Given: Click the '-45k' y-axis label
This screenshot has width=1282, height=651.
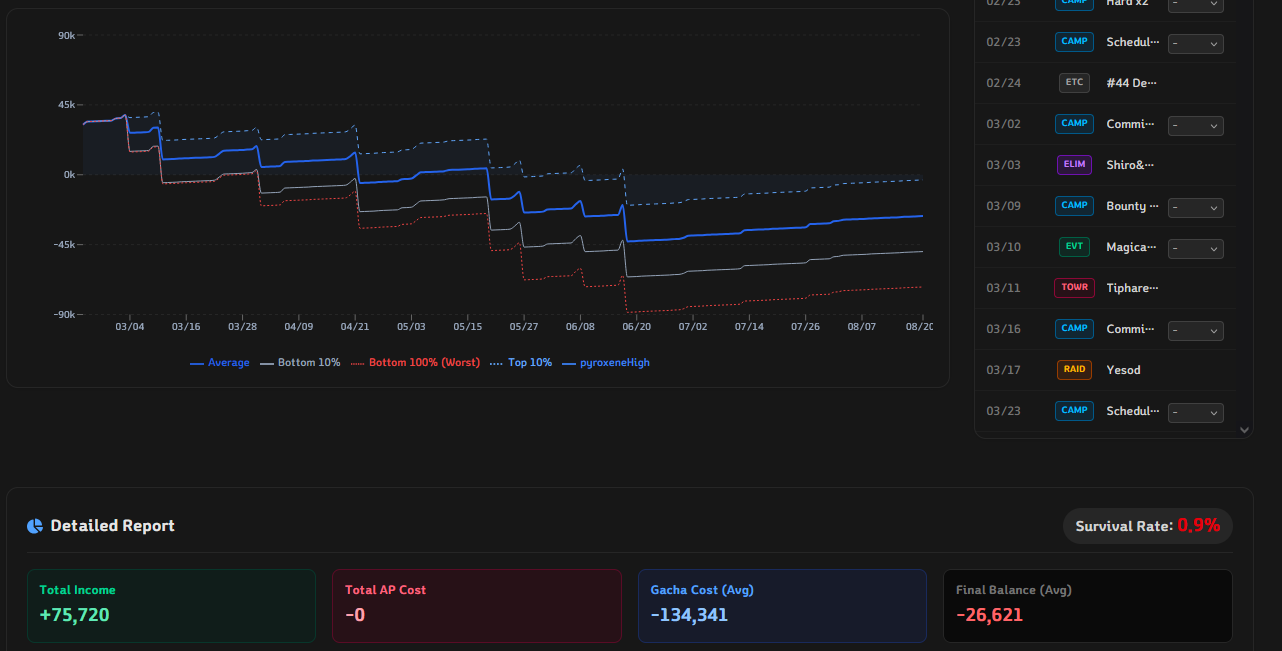Looking at the screenshot, I should coord(65,245).
